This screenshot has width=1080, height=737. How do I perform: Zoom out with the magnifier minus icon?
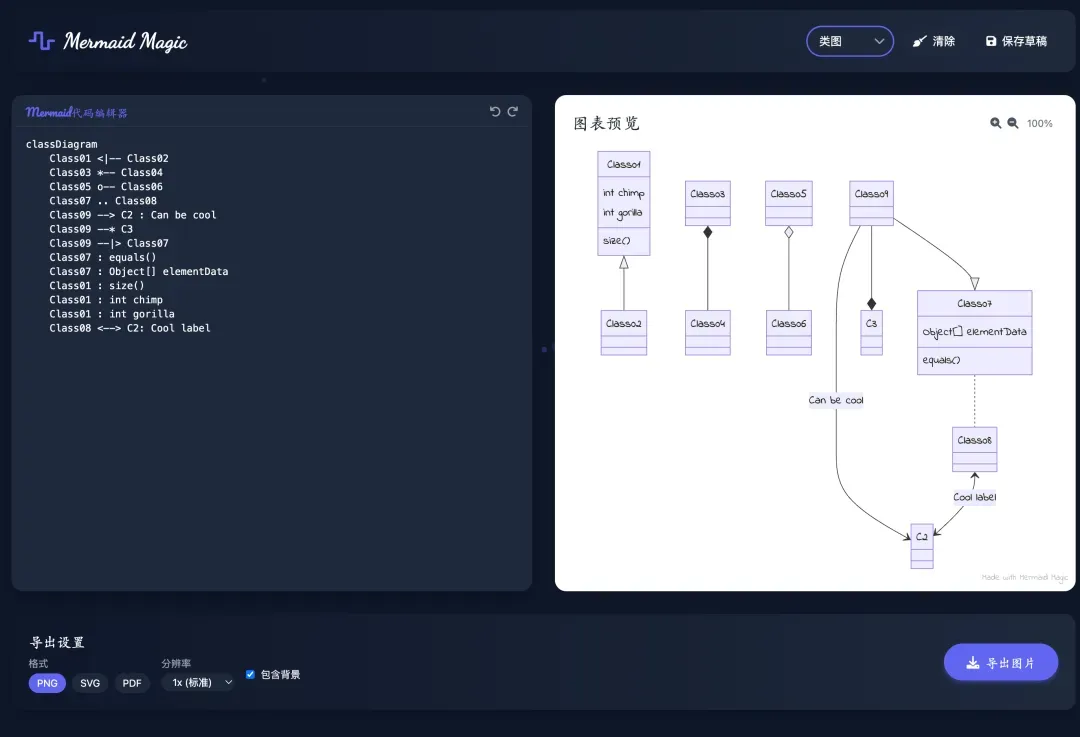(1012, 123)
